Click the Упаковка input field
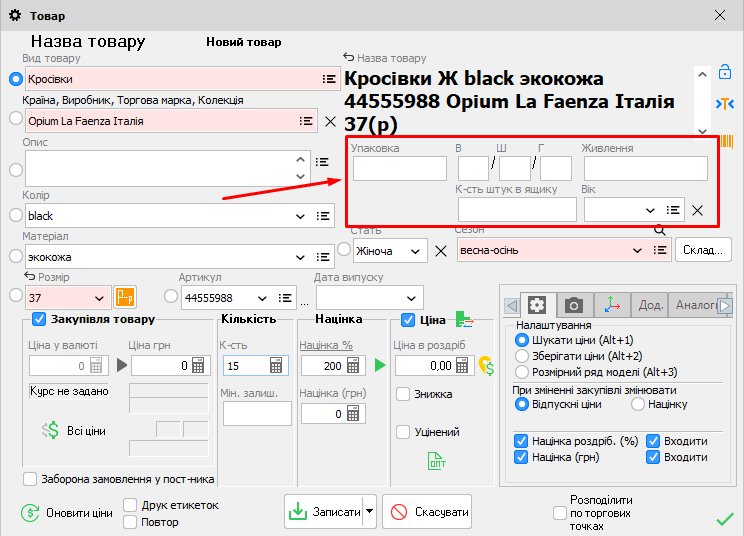The image size is (744, 536). pos(399,169)
